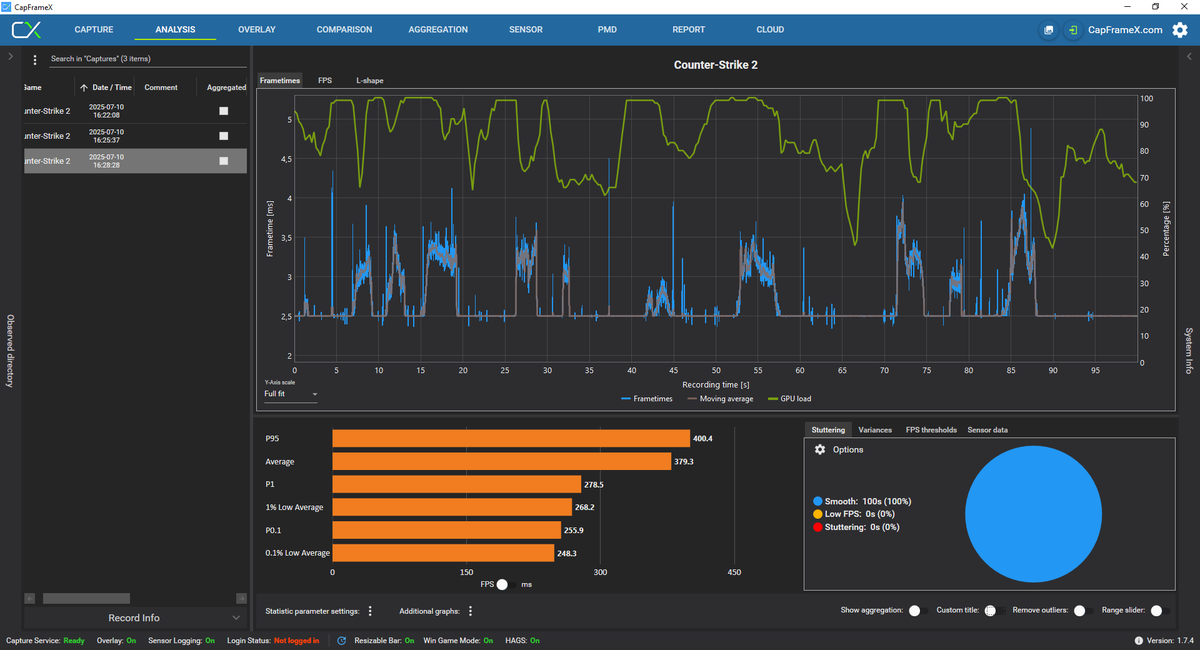Switch to the SENSOR tab
The height and width of the screenshot is (650, 1200).
click(x=526, y=30)
